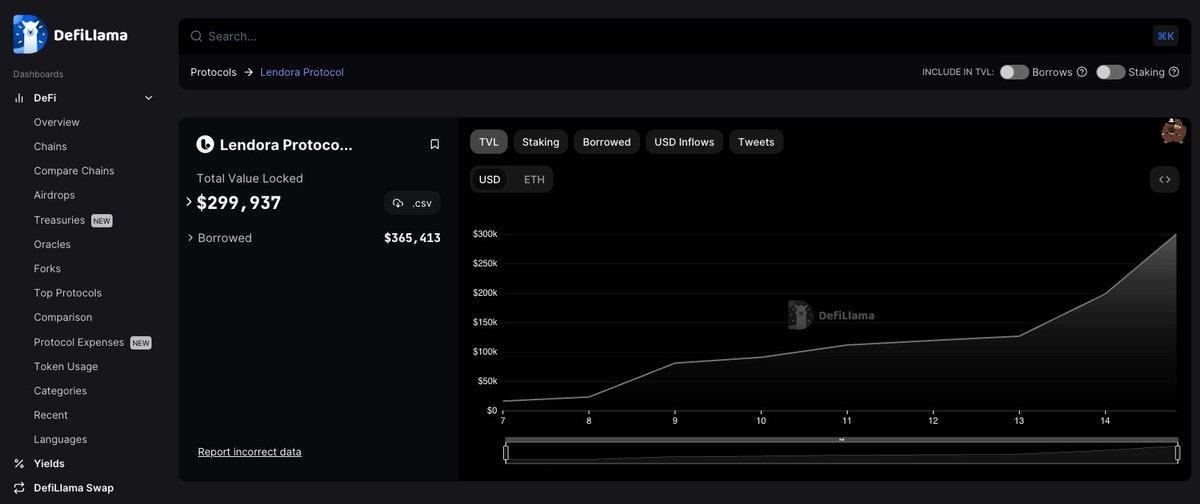Switch chart denomination to USD
Viewport: 1200px width, 504px height.
coord(490,180)
